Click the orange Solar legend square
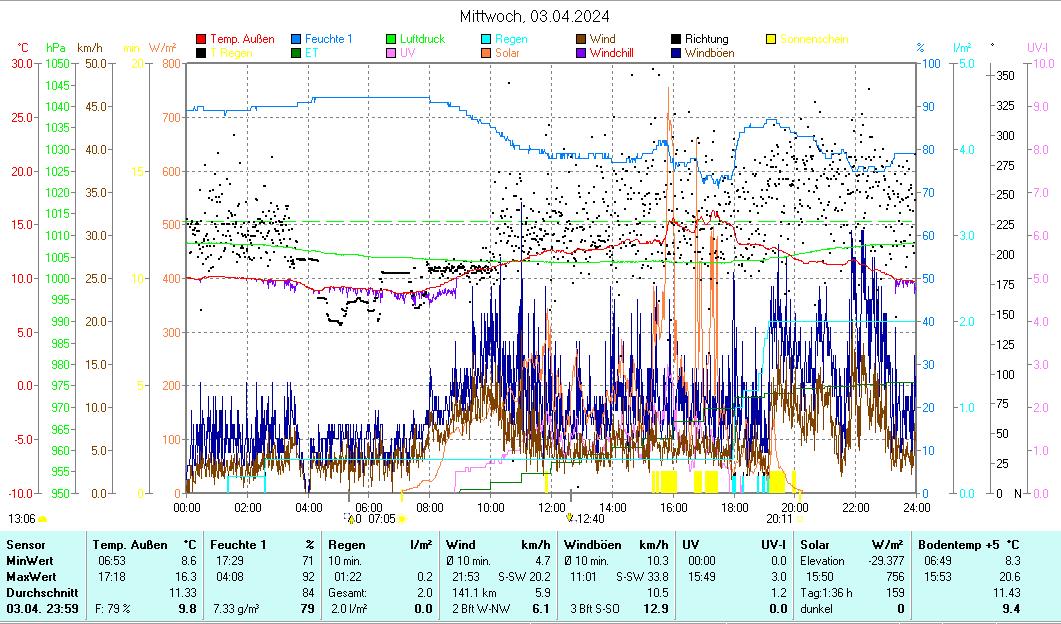 pyautogui.click(x=487, y=53)
